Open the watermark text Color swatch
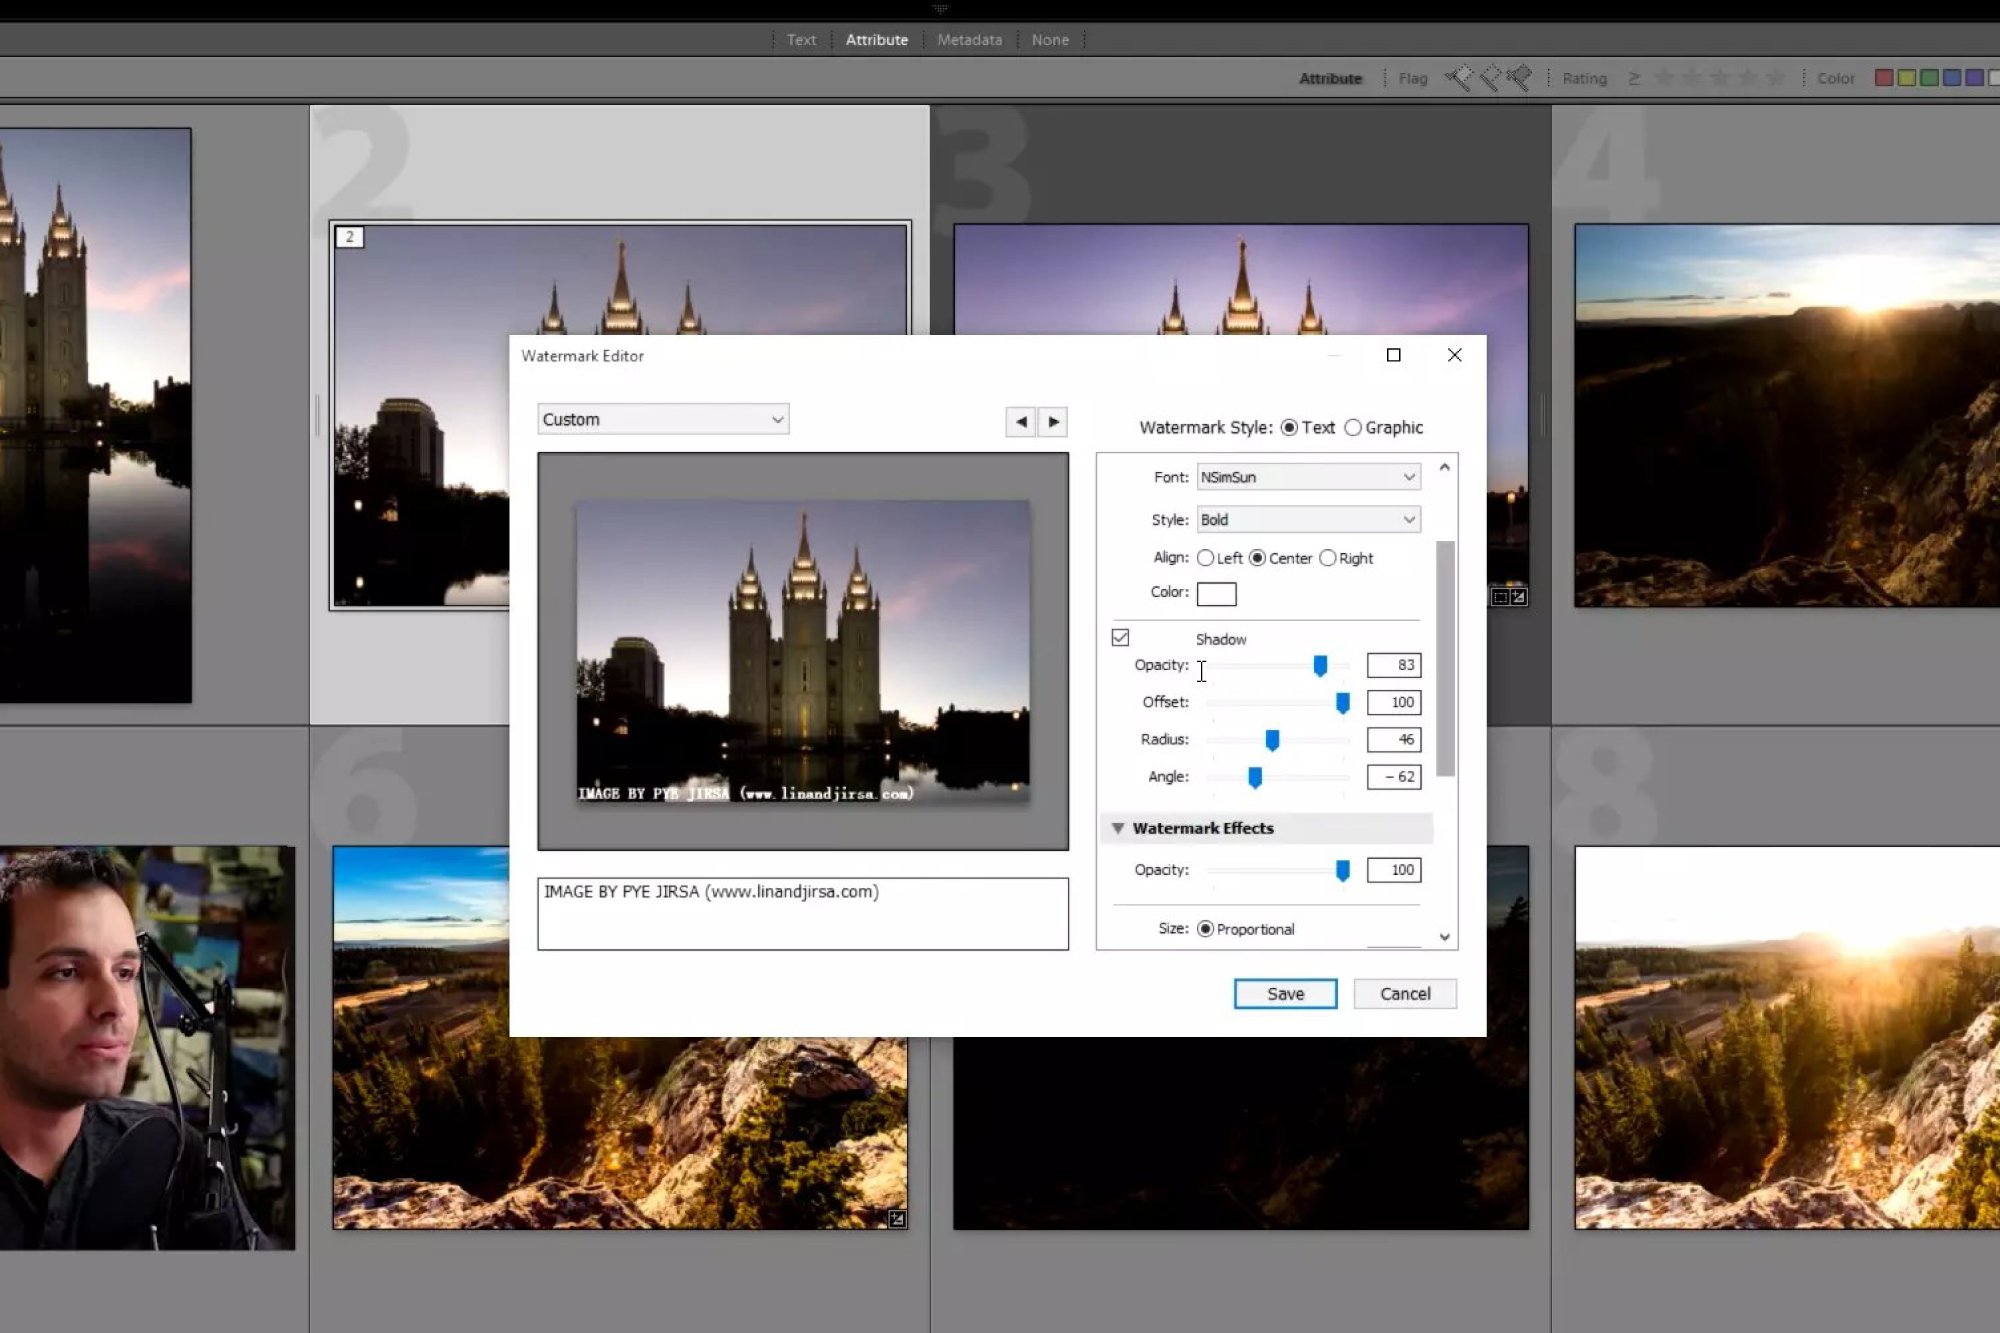 click(x=1216, y=594)
